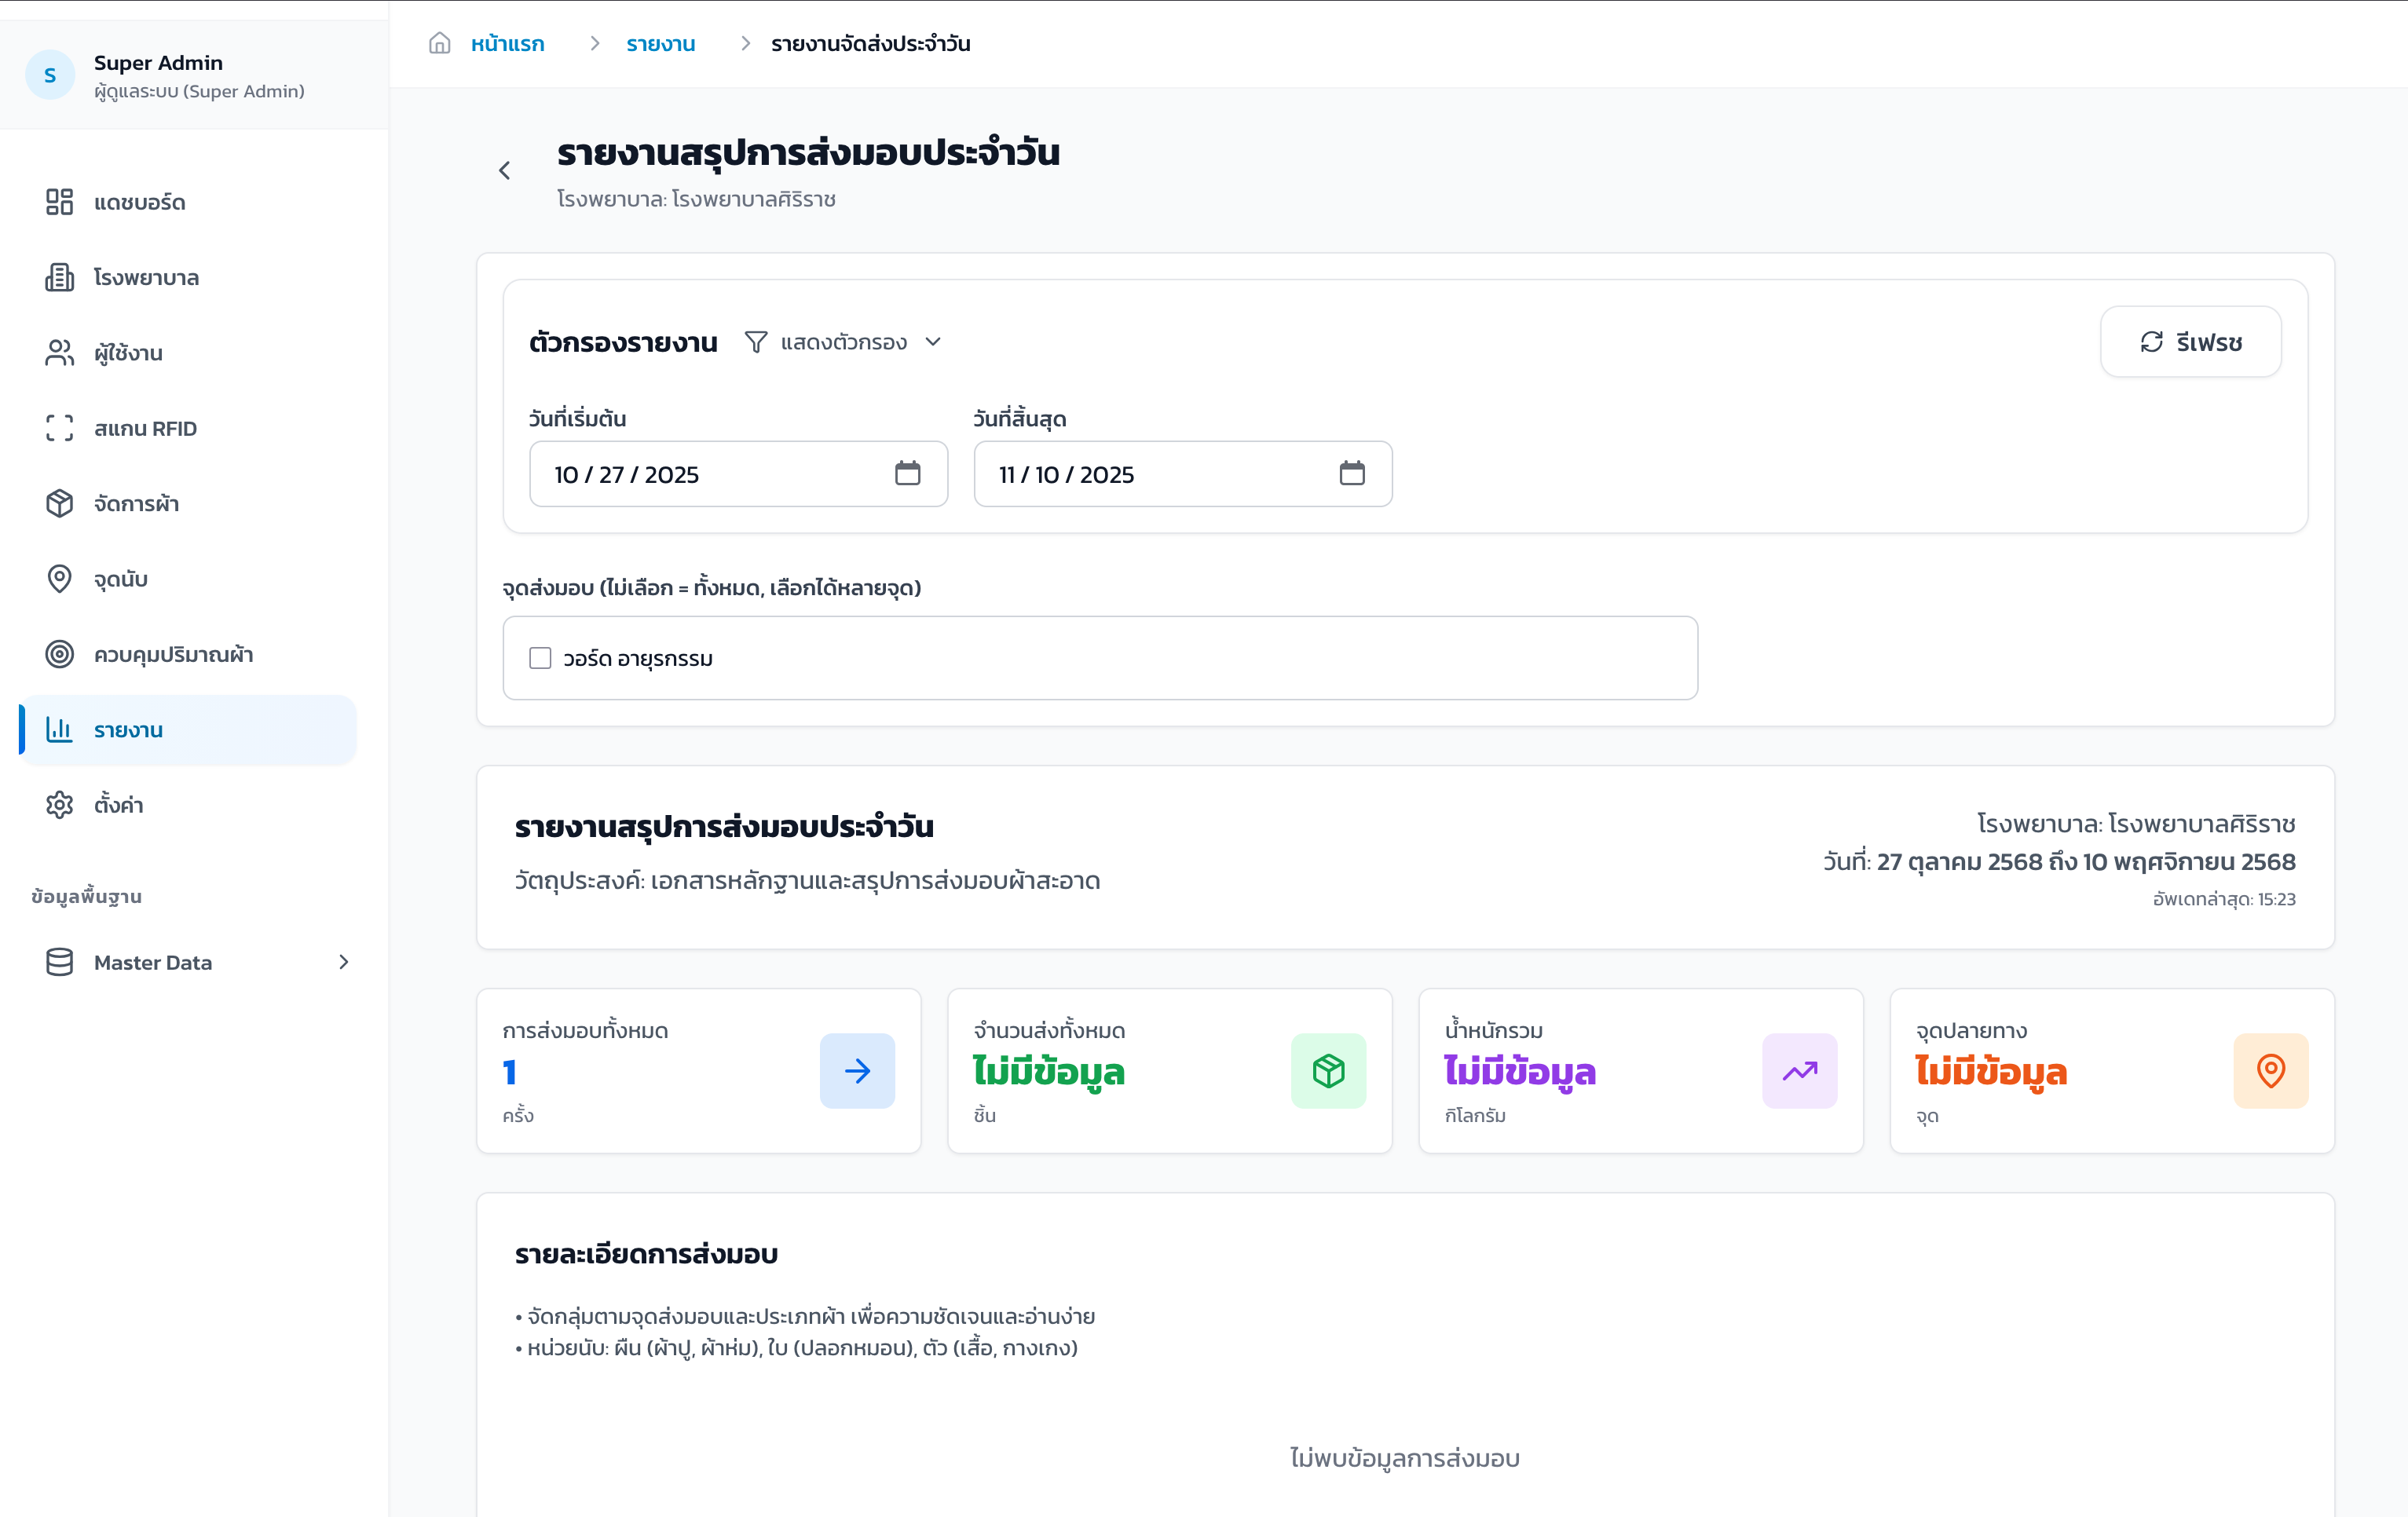Click the home icon in the breadcrumb
Screen dimensions: 2408x1517
point(439,43)
